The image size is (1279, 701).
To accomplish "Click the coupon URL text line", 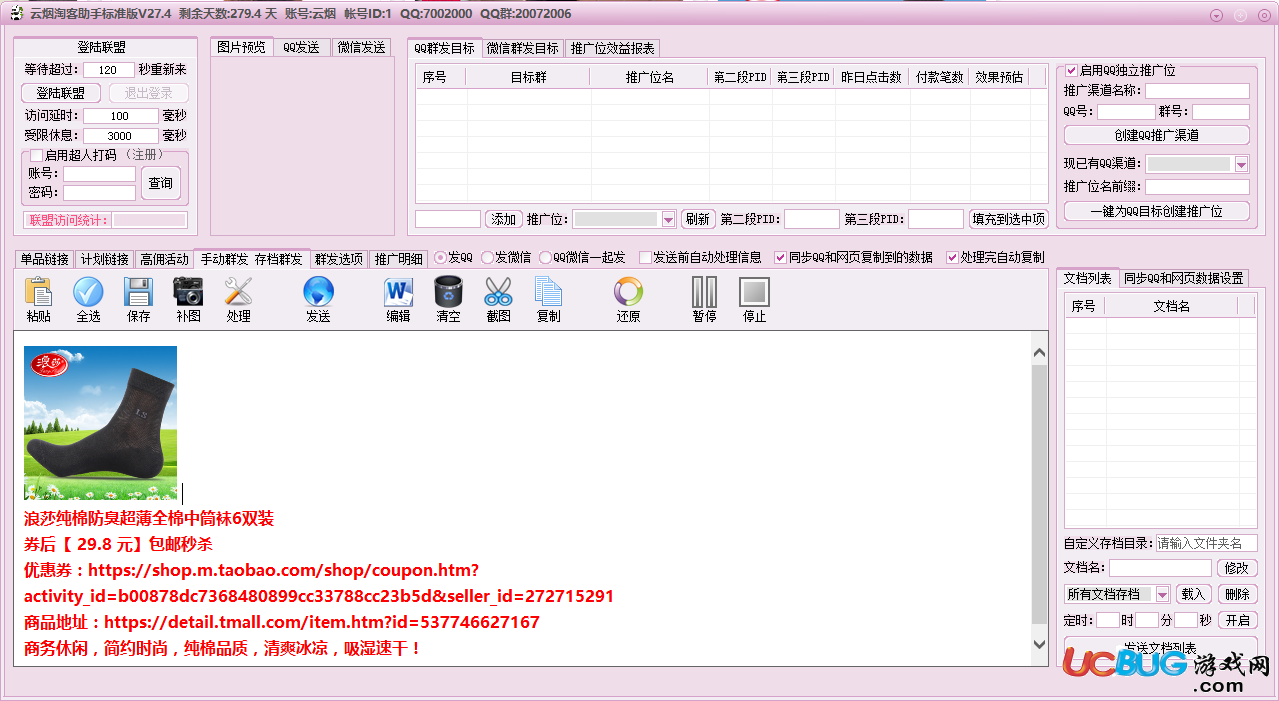I will (x=319, y=583).
